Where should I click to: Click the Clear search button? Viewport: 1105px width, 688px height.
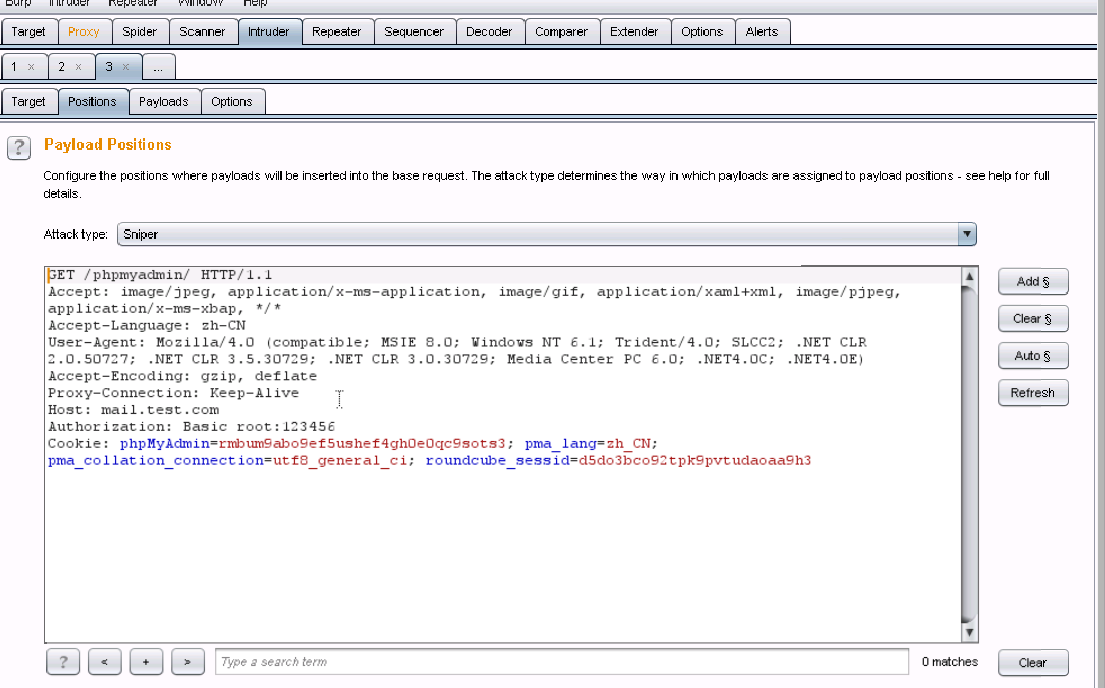[1033, 663]
